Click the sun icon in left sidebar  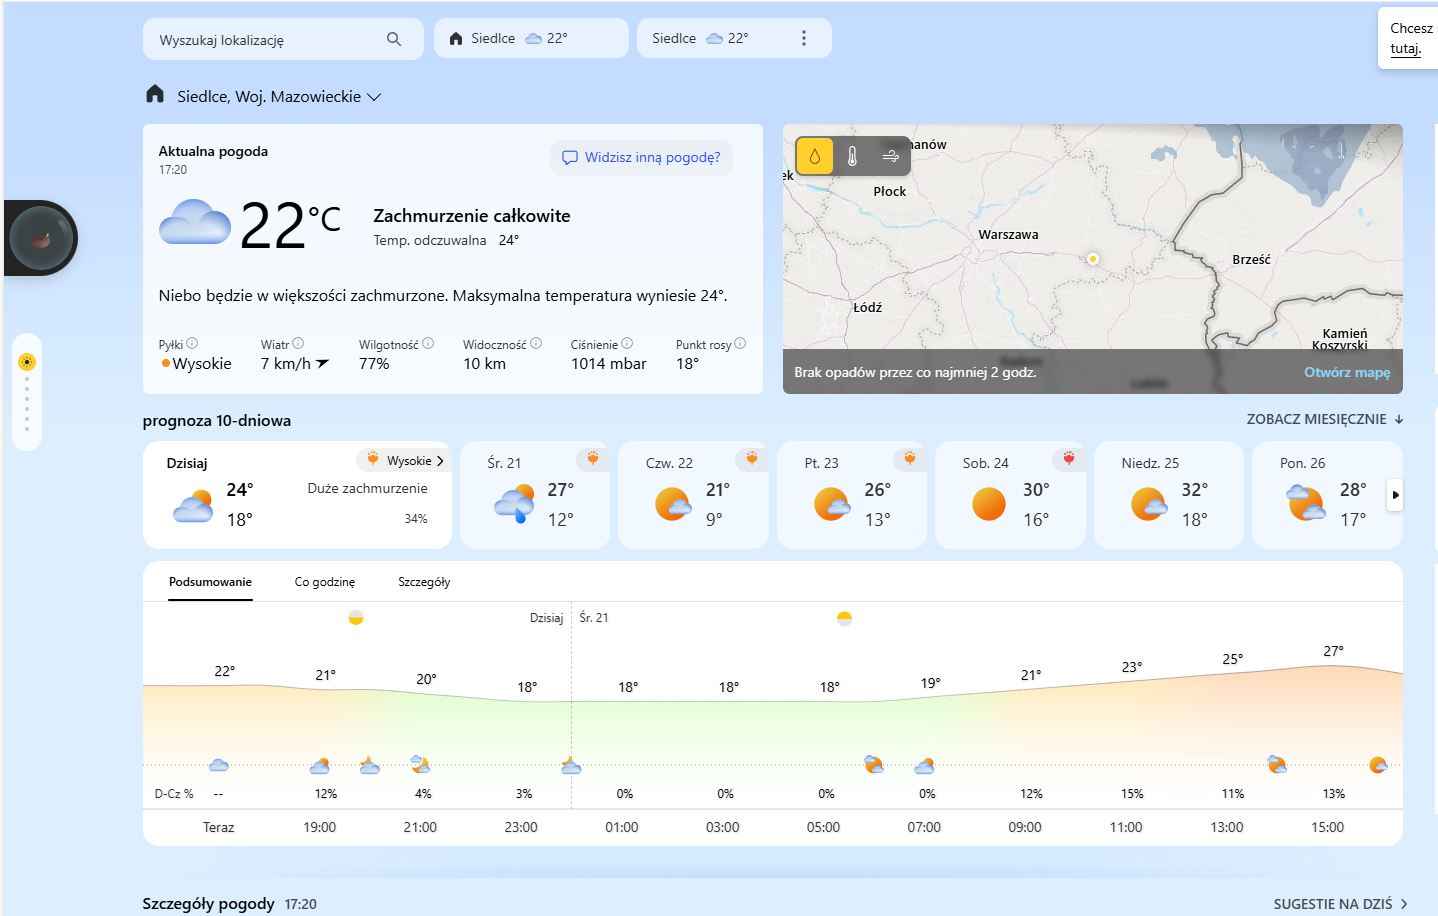(x=27, y=362)
